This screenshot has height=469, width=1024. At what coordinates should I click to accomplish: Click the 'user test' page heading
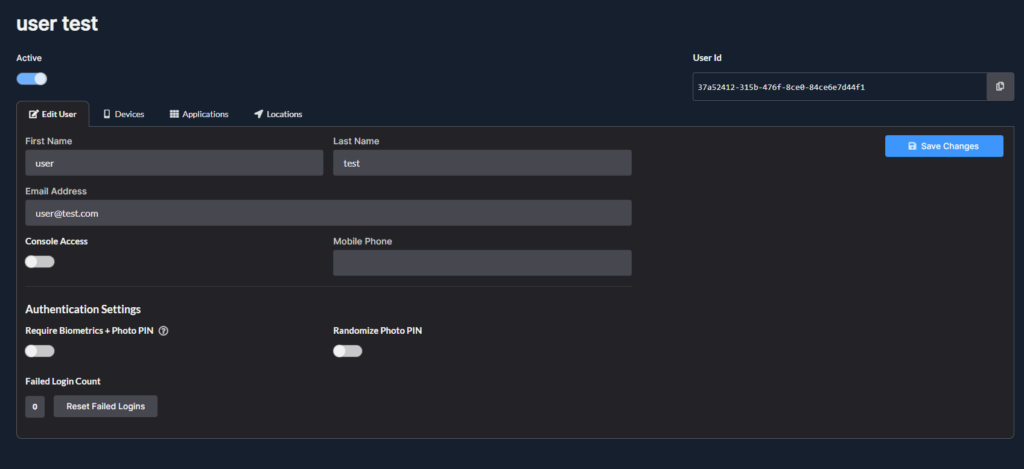pyautogui.click(x=57, y=24)
